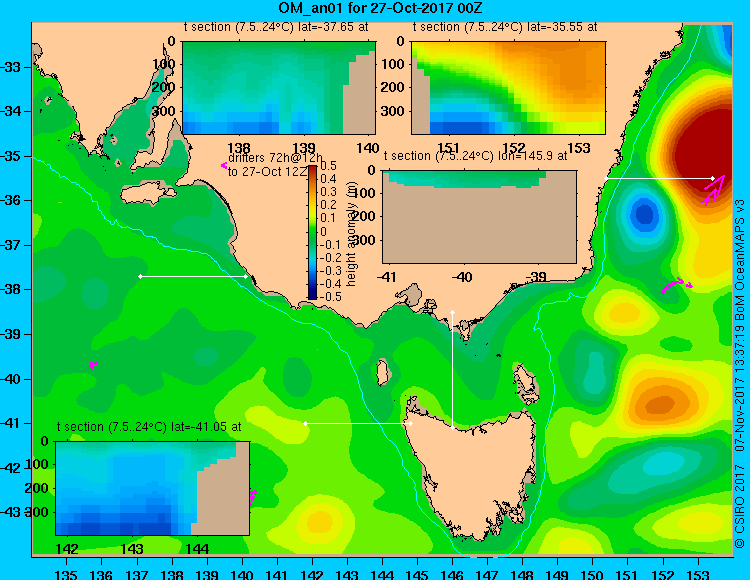Click the vertical CSIRO BoM OceanMAPS v3 credit text
750x580 pixels.
click(740, 373)
